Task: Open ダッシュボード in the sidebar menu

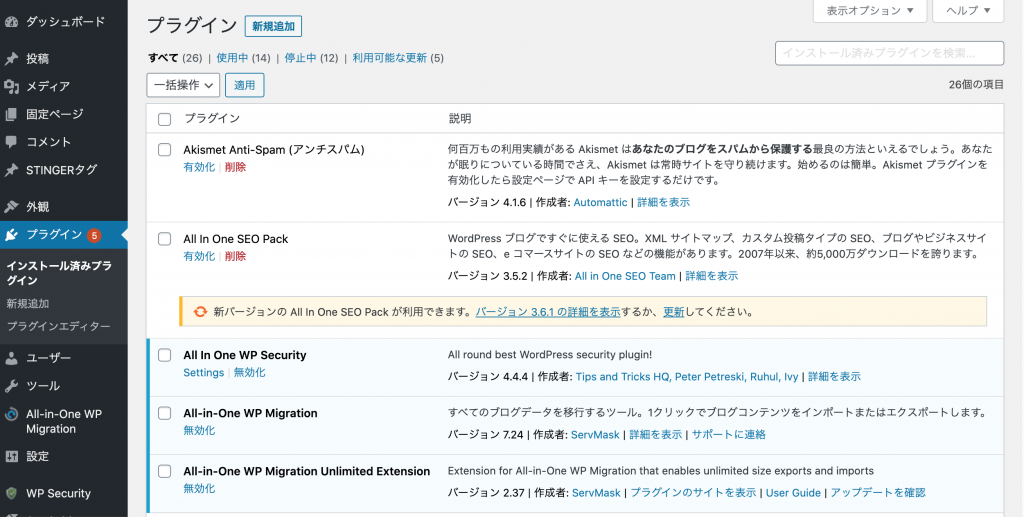Action: tap(65, 22)
